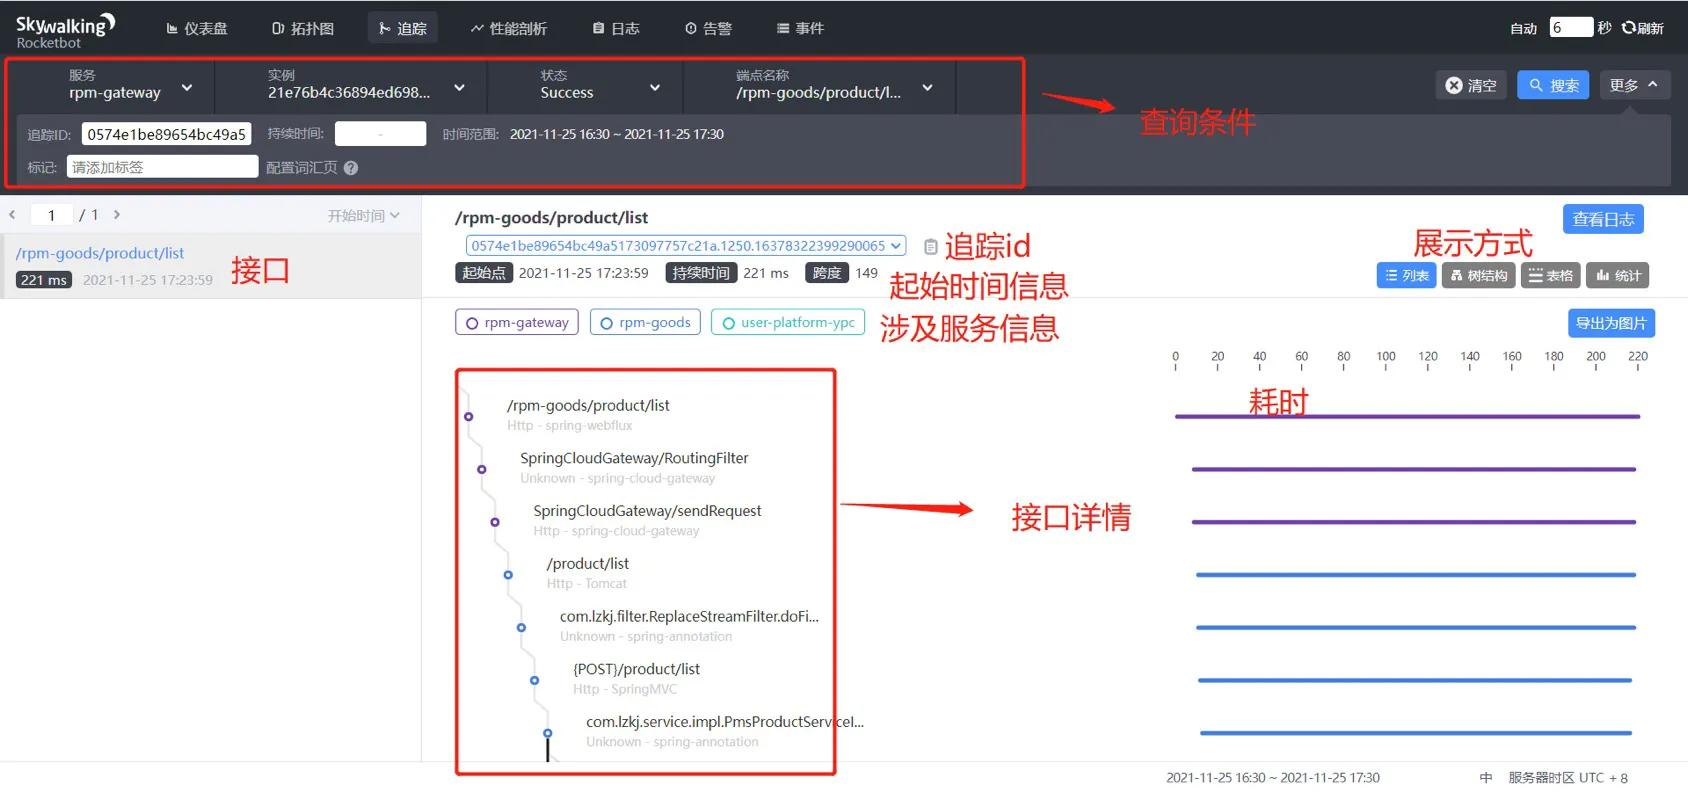The height and width of the screenshot is (793, 1688).
Task: Click the 中 language switch in footer
Action: point(1486,778)
